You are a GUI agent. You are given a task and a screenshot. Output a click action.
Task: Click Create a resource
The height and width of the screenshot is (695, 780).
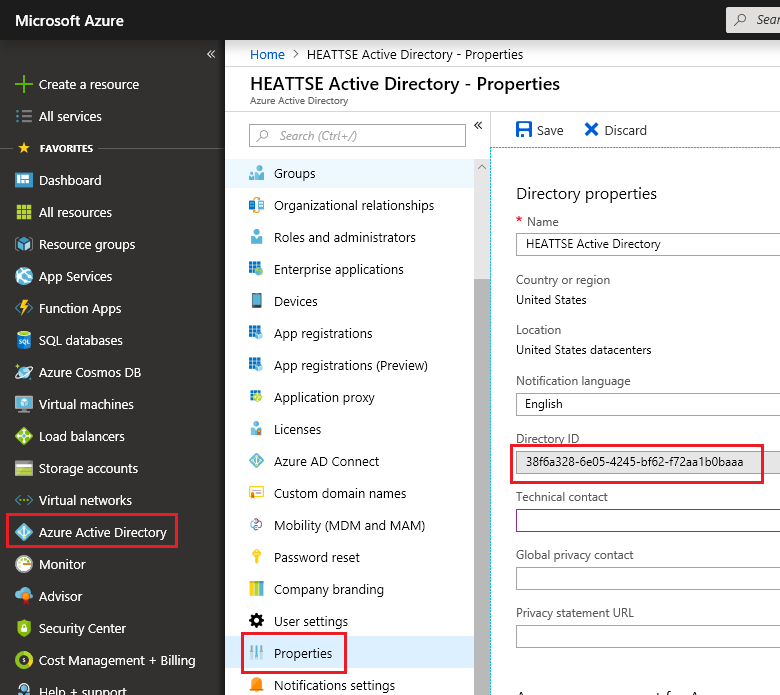(88, 84)
